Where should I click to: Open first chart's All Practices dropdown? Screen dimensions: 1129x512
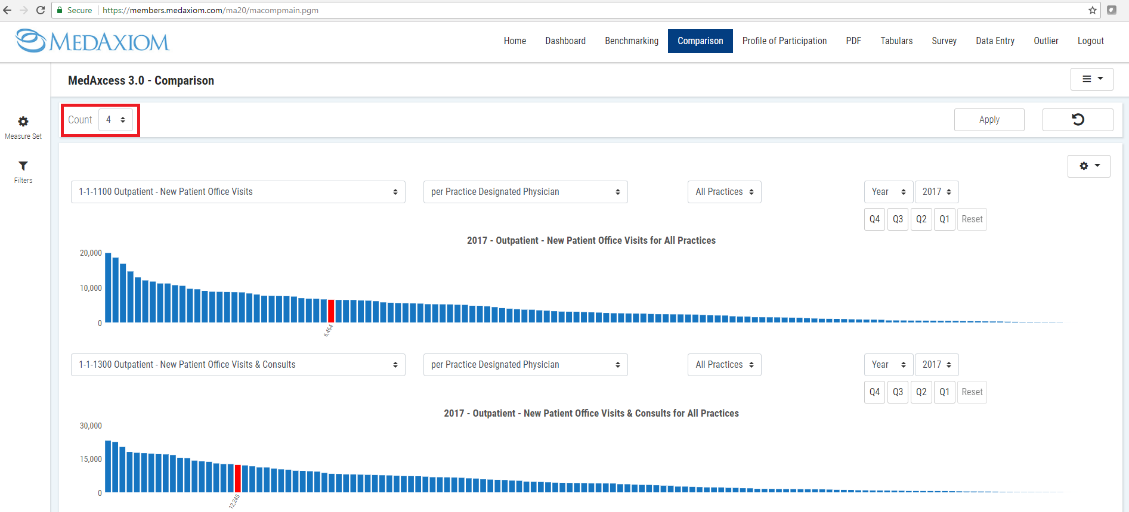724,192
